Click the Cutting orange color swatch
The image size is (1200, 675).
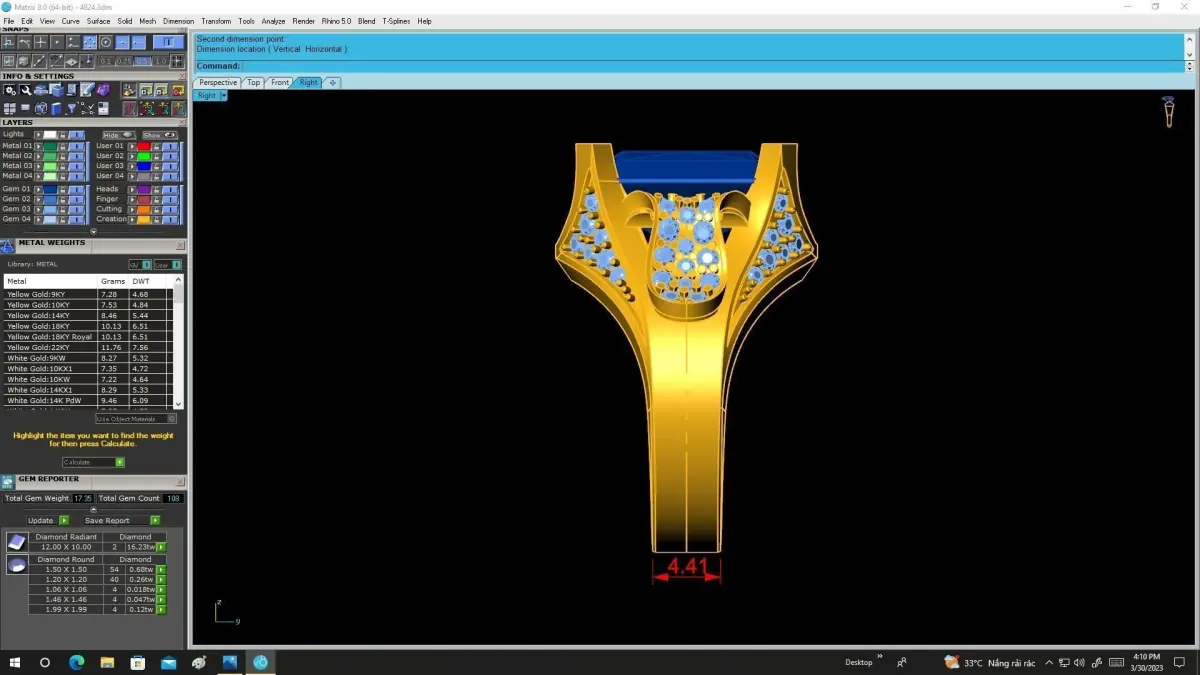pos(144,209)
